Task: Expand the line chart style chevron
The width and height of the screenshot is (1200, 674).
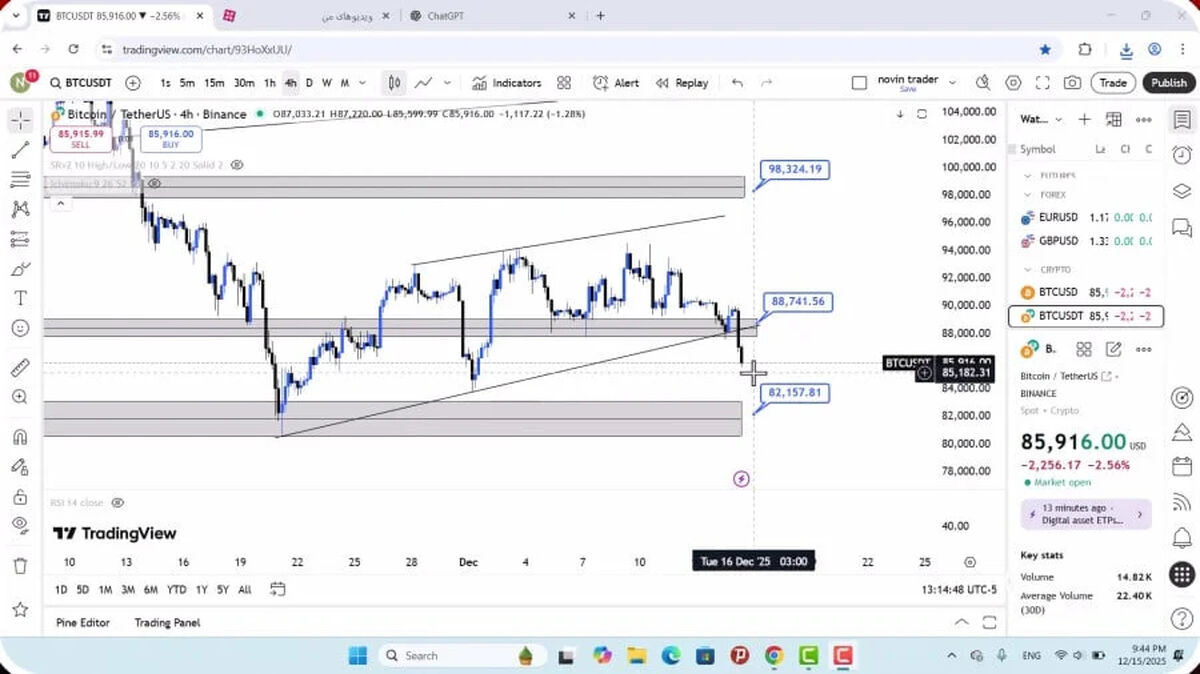Action: [447, 83]
